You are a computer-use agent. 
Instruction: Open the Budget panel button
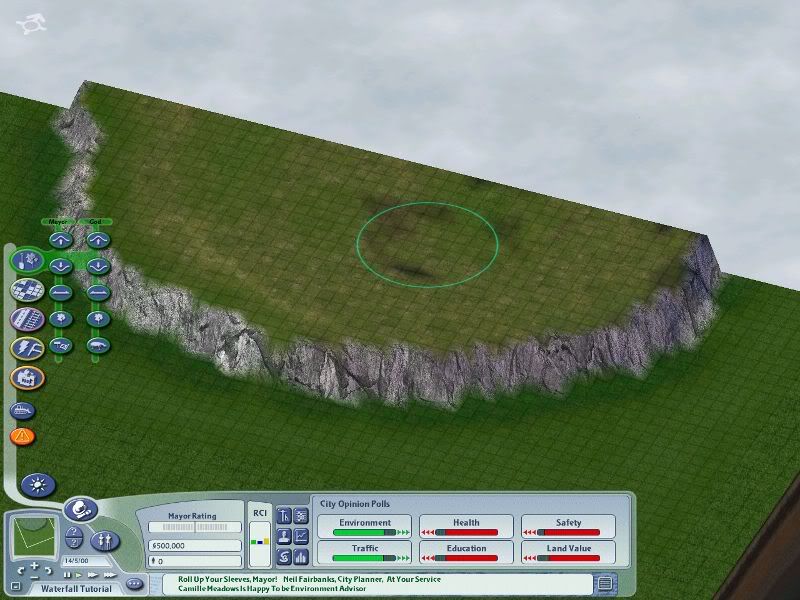pos(283,556)
